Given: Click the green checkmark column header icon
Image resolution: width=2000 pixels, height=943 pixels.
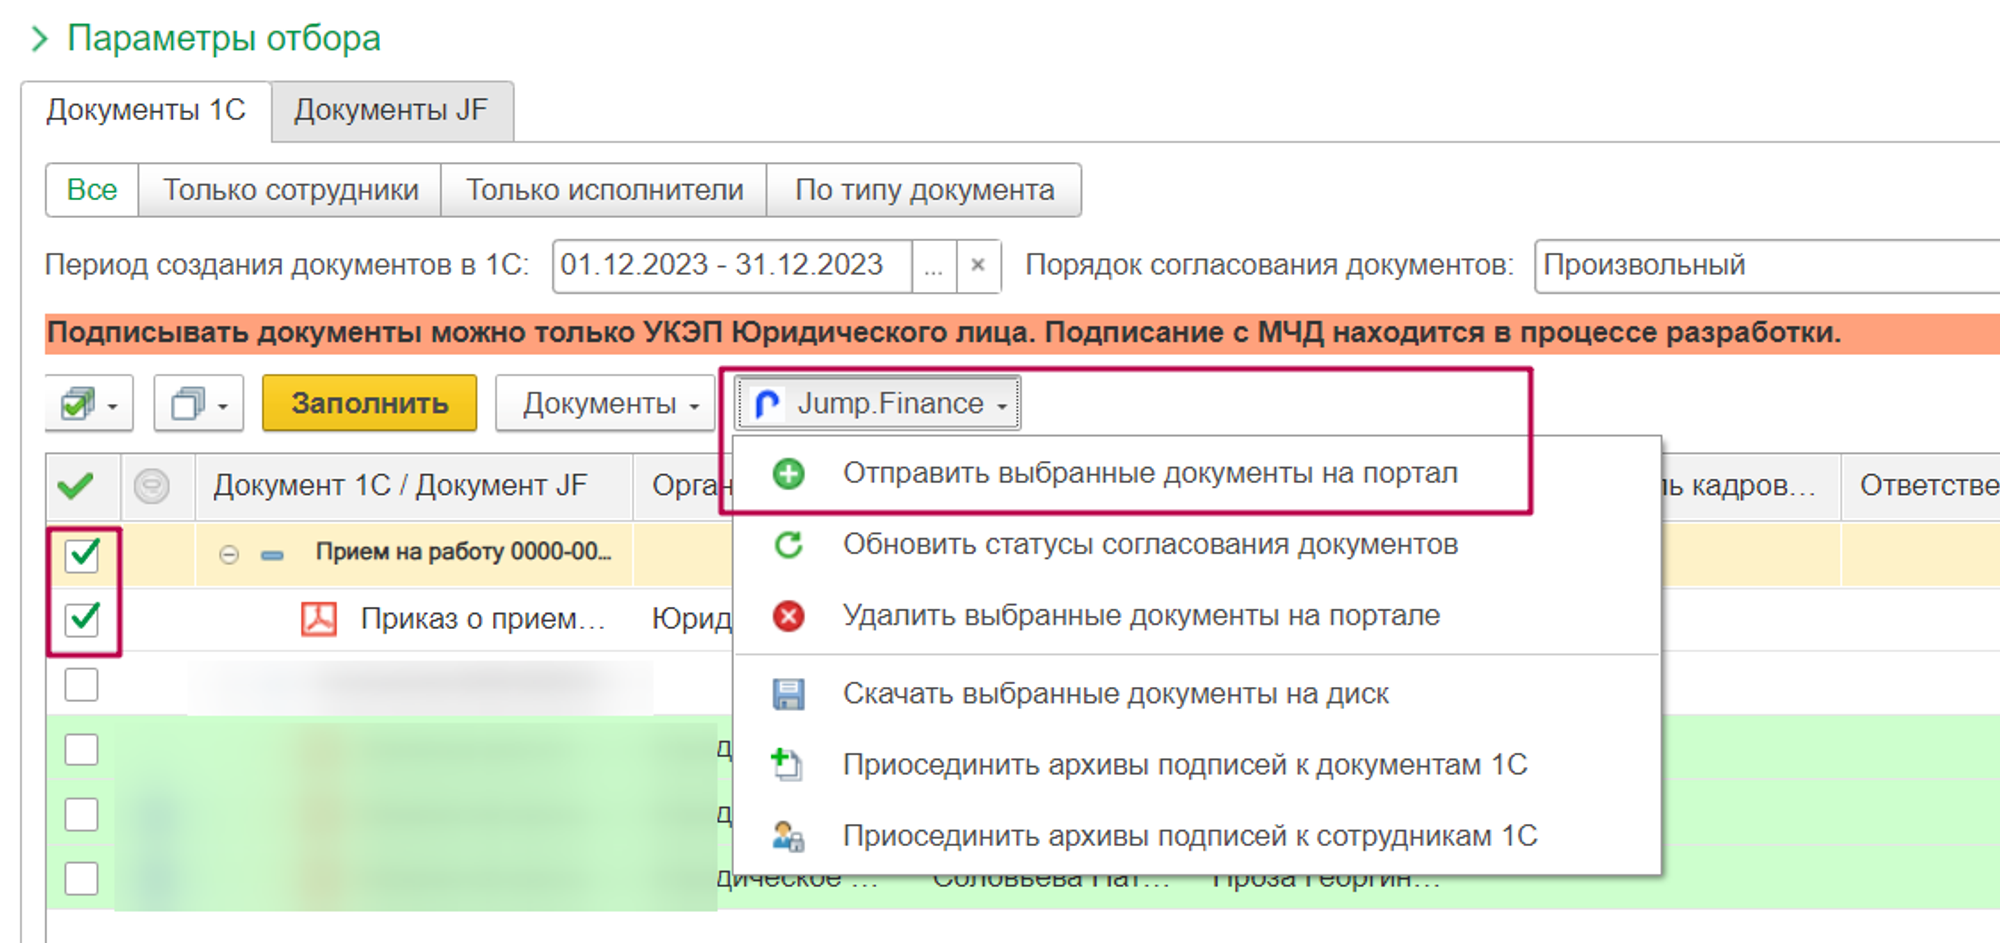Looking at the screenshot, I should (76, 486).
